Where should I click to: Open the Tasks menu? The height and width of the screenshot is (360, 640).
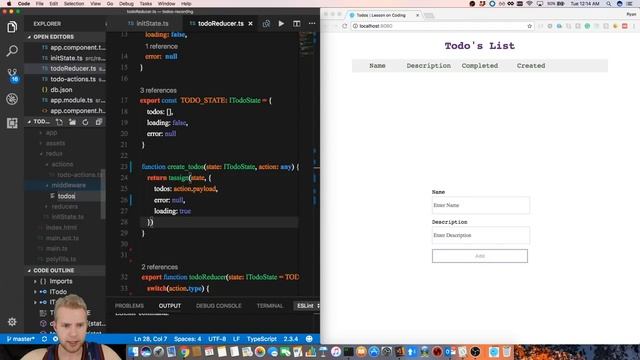point(146,4)
